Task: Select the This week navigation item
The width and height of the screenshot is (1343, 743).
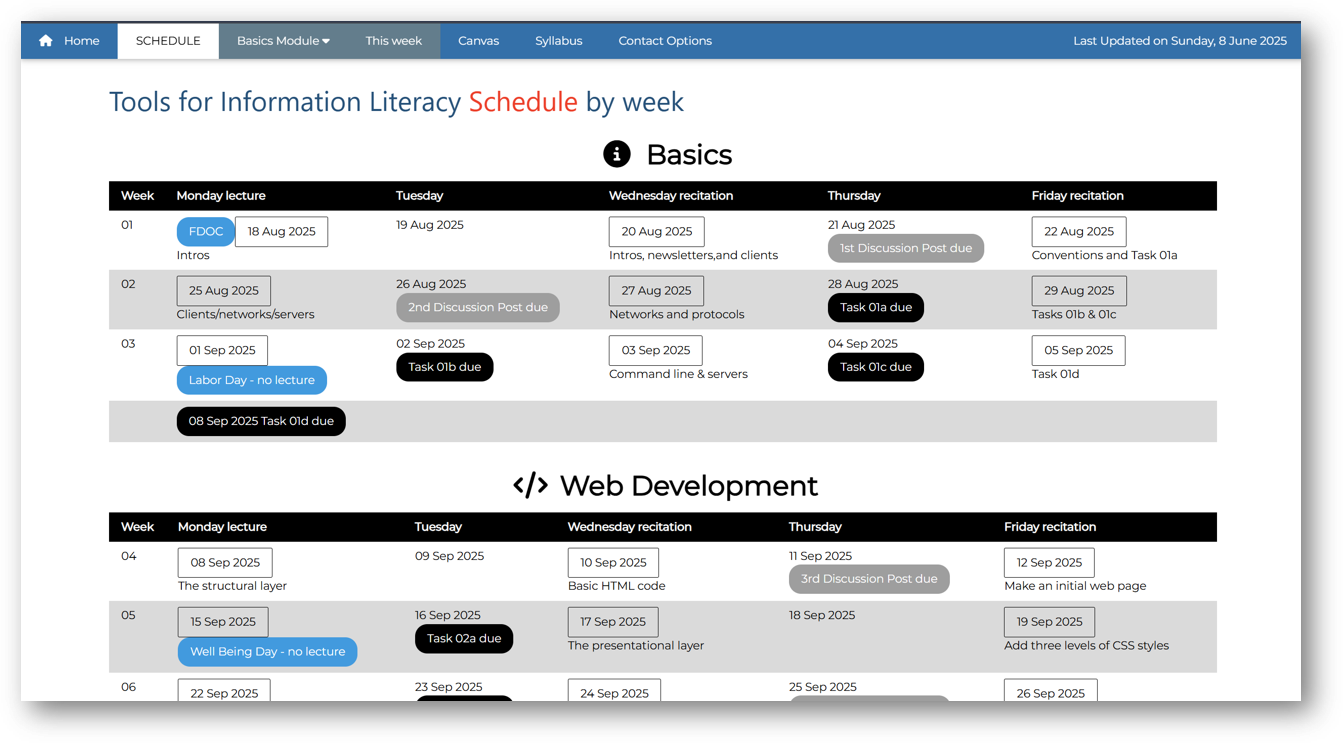Action: click(x=393, y=40)
